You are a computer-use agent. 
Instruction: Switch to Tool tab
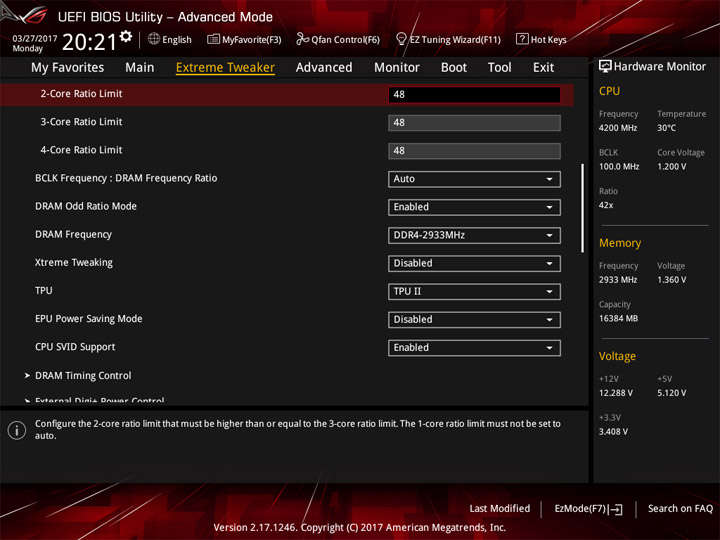500,68
